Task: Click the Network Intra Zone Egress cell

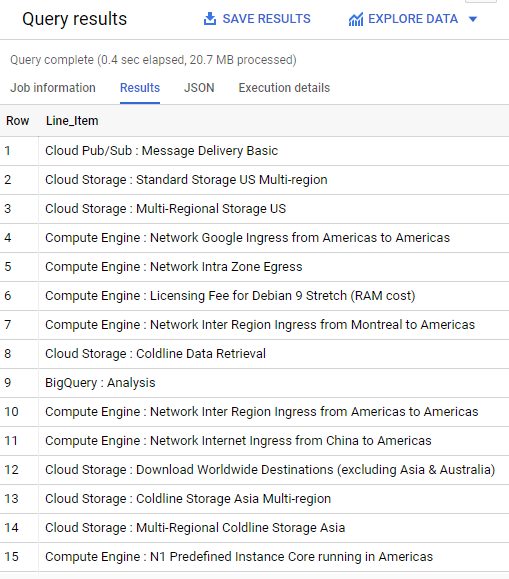Action: [174, 267]
